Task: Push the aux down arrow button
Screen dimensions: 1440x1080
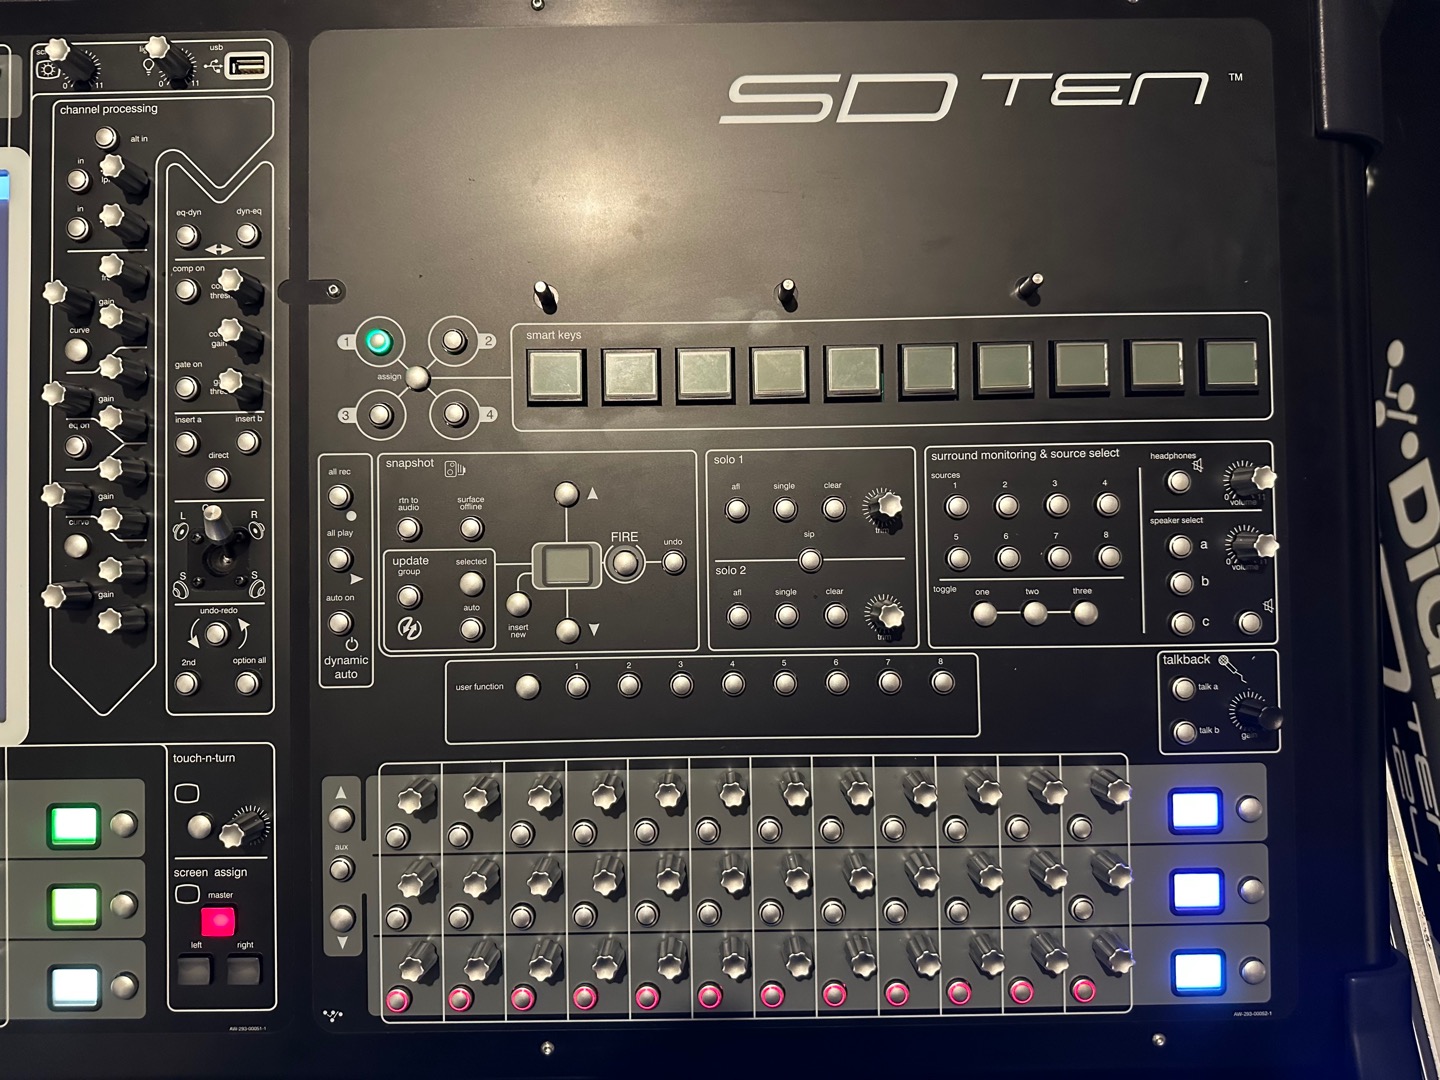Action: click(x=342, y=918)
